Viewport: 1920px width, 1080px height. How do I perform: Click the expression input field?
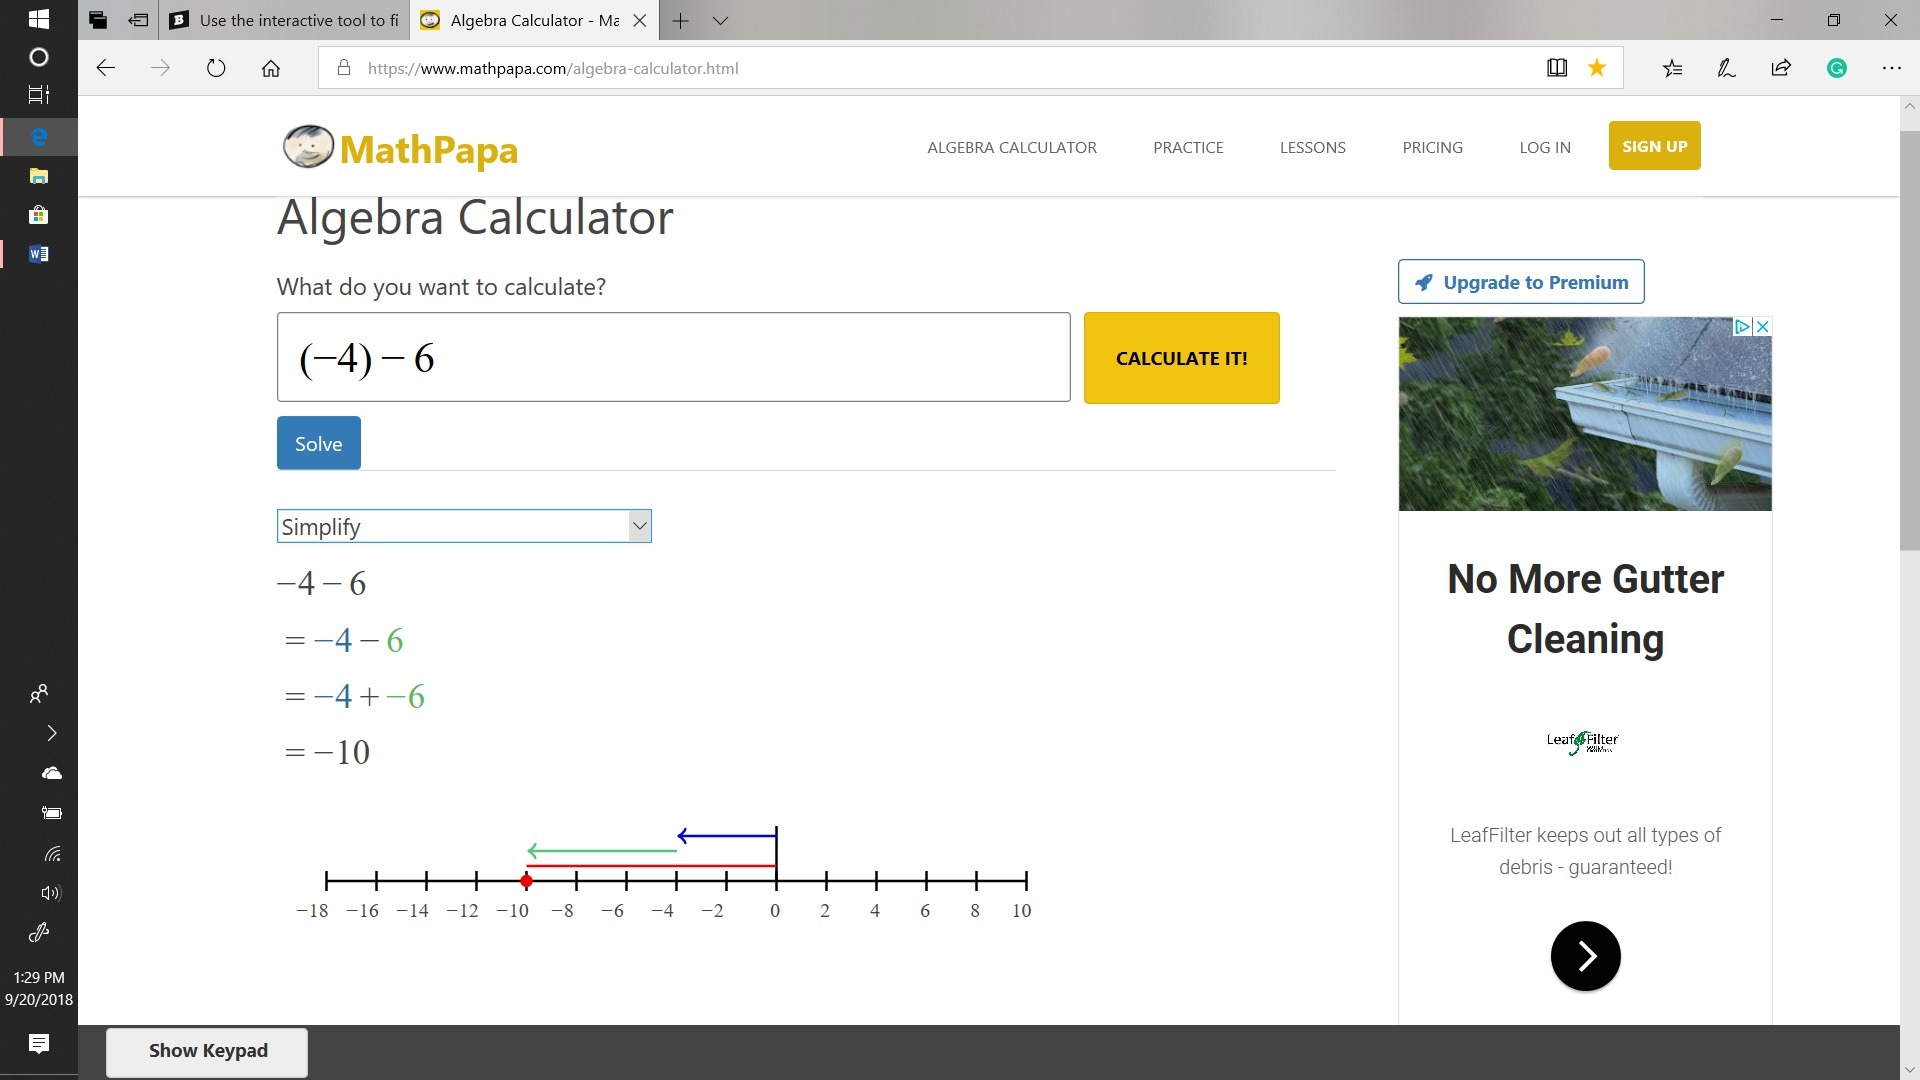(x=673, y=357)
